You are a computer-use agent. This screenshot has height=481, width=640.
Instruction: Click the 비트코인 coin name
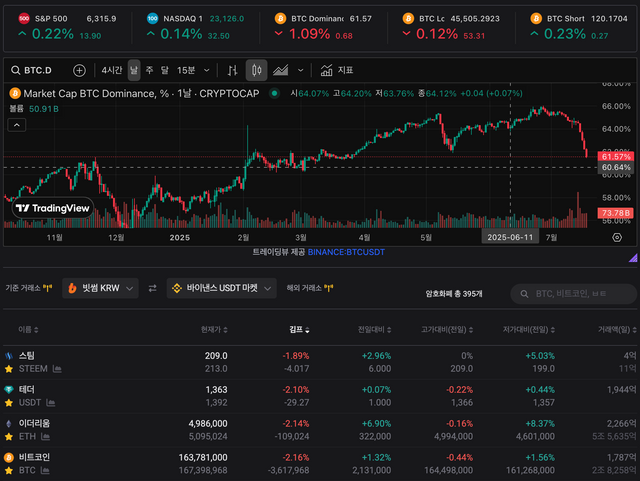pyautogui.click(x=34, y=457)
